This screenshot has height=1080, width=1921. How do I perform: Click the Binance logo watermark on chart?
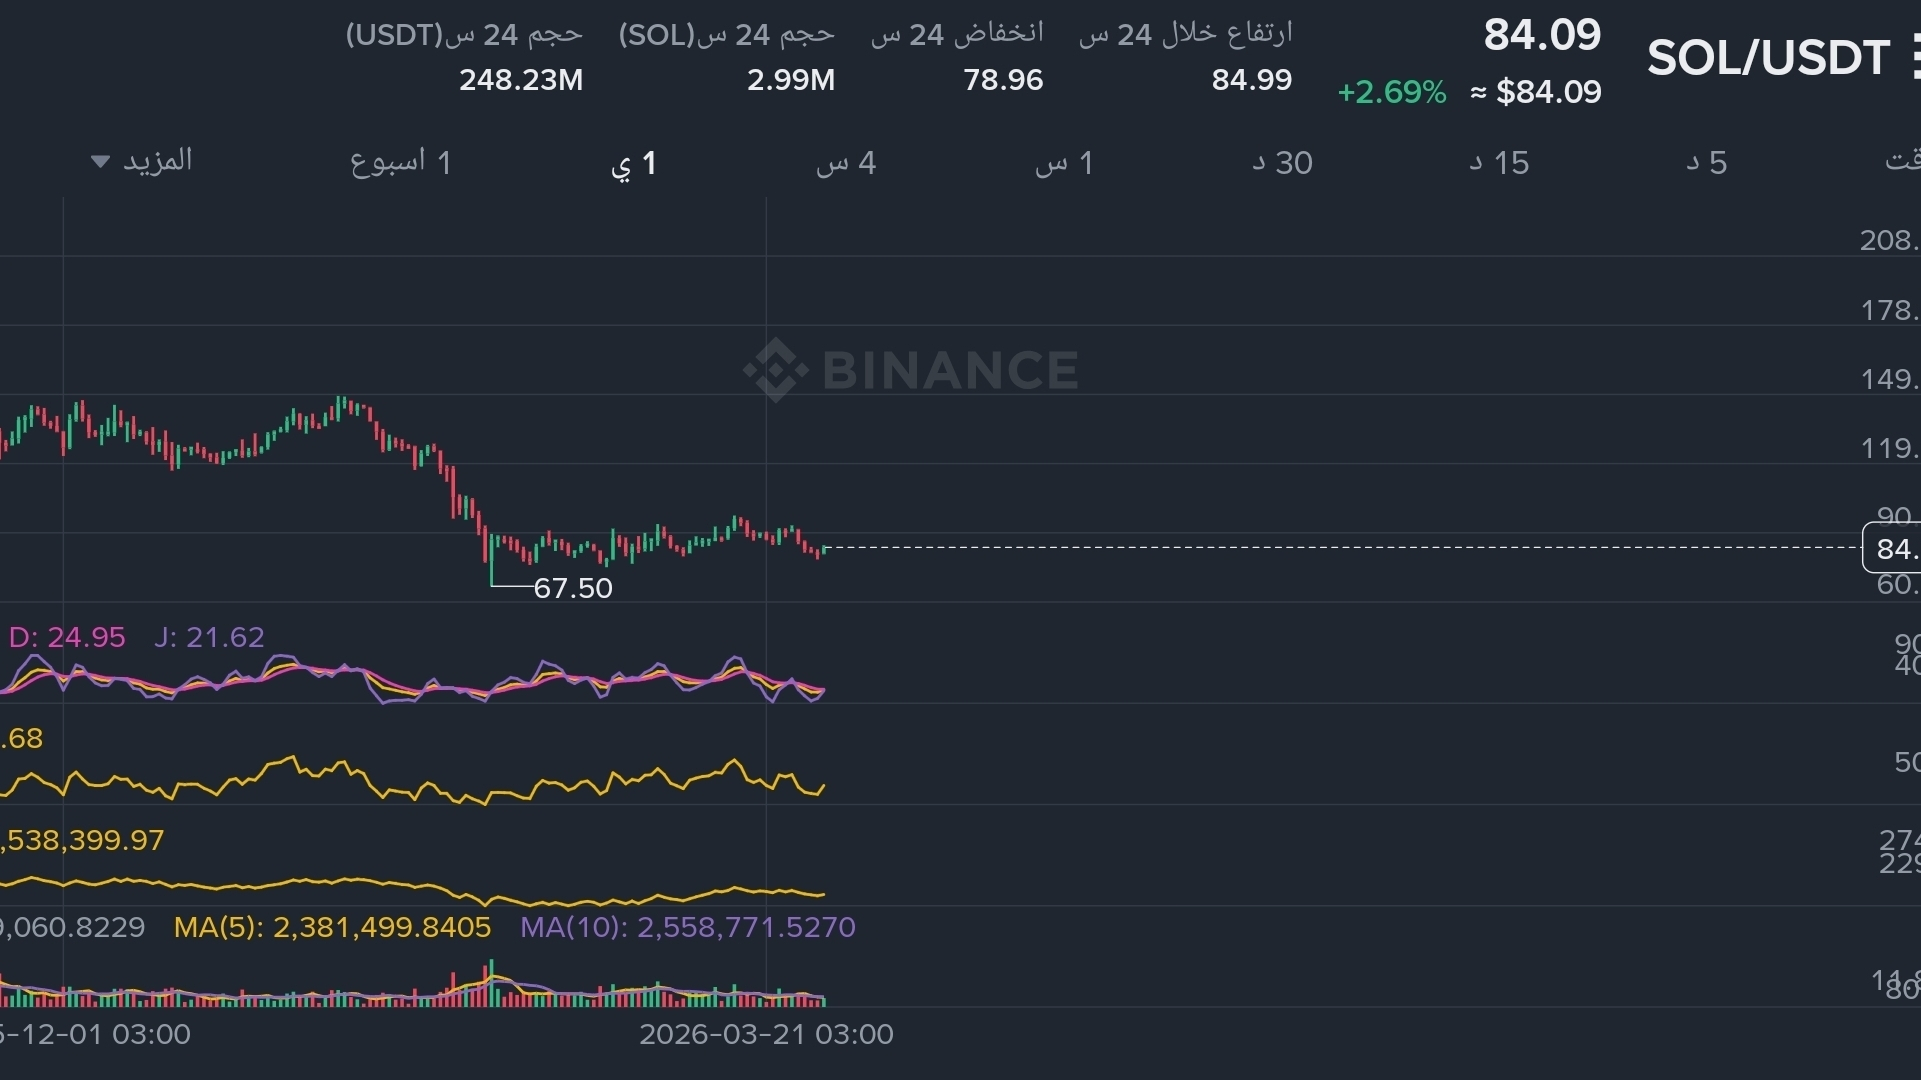point(910,369)
